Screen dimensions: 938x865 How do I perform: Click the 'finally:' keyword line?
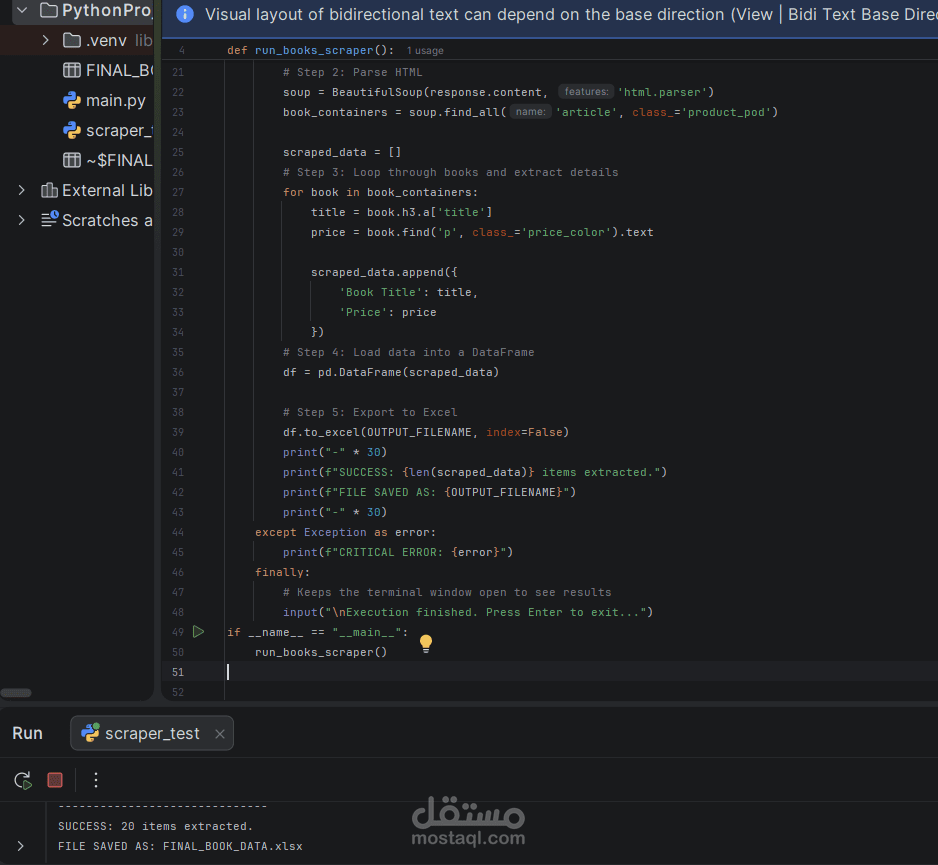[282, 572]
